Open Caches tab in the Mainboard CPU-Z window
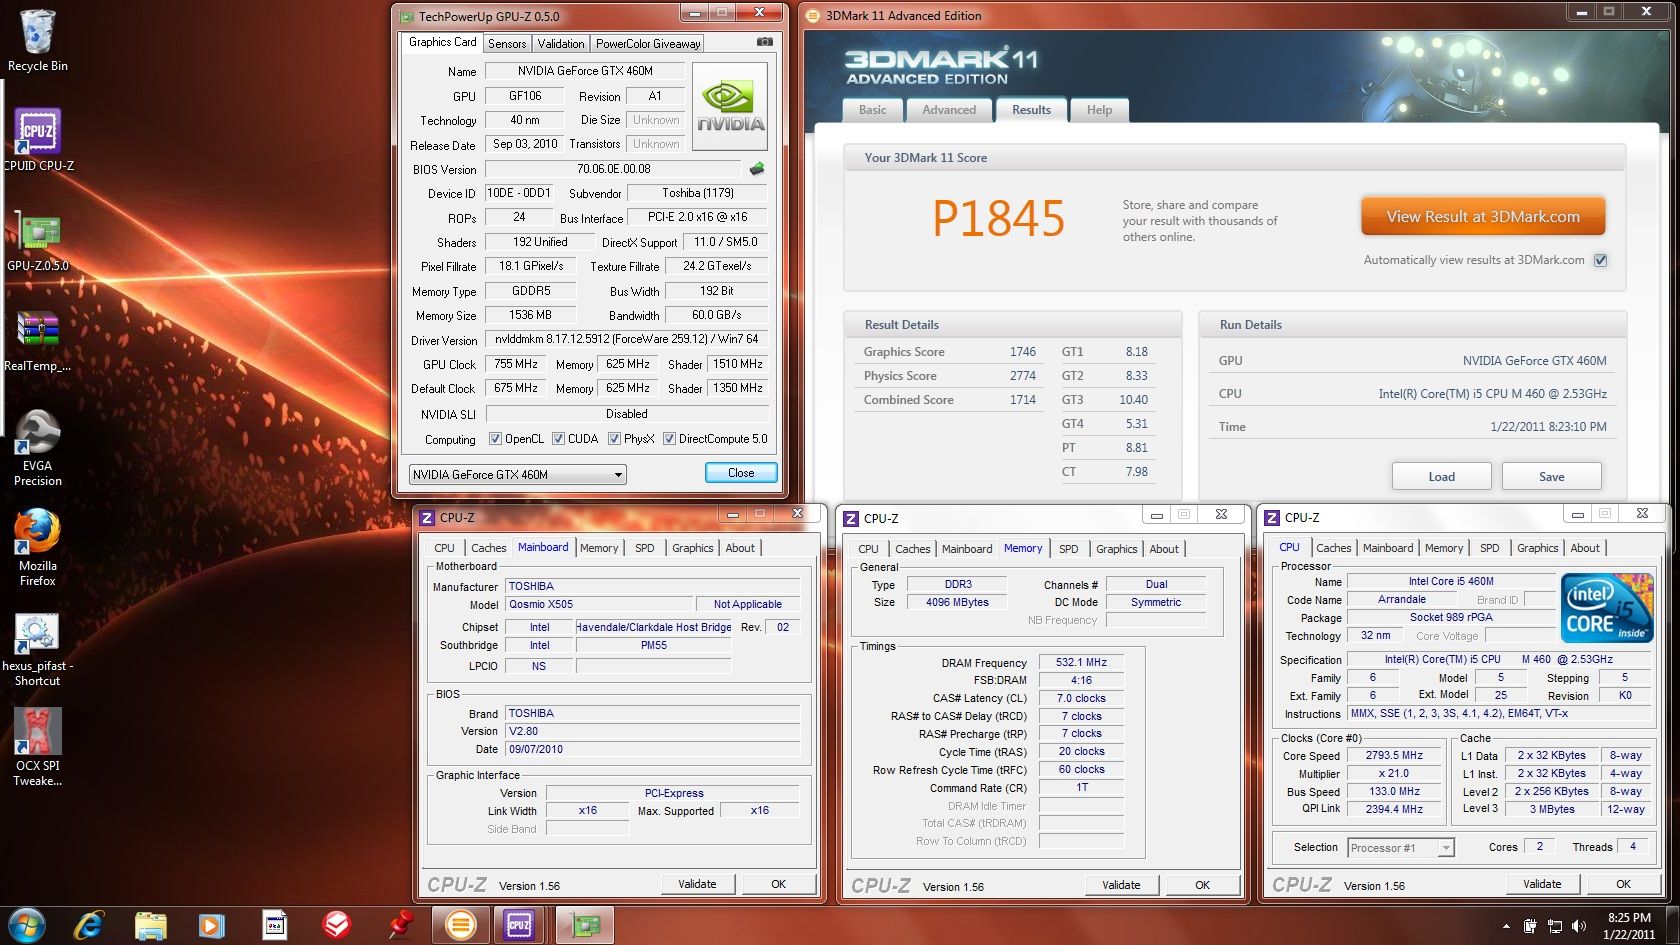The image size is (1680, 945). [489, 548]
